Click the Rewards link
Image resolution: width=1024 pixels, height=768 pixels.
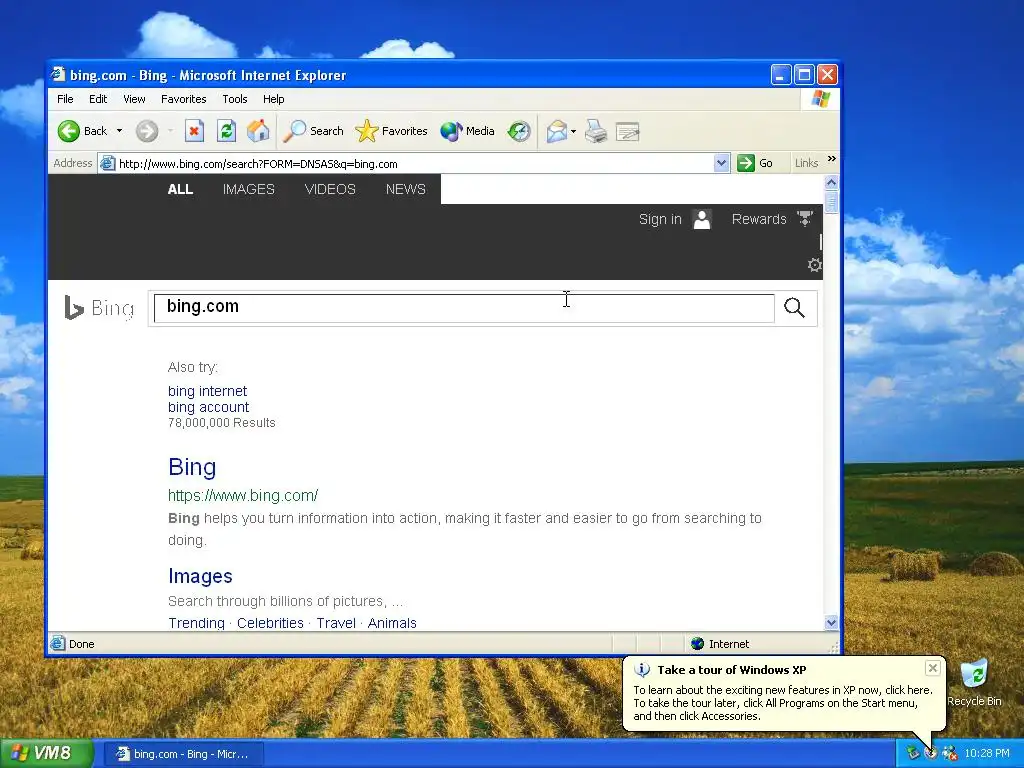click(x=759, y=219)
